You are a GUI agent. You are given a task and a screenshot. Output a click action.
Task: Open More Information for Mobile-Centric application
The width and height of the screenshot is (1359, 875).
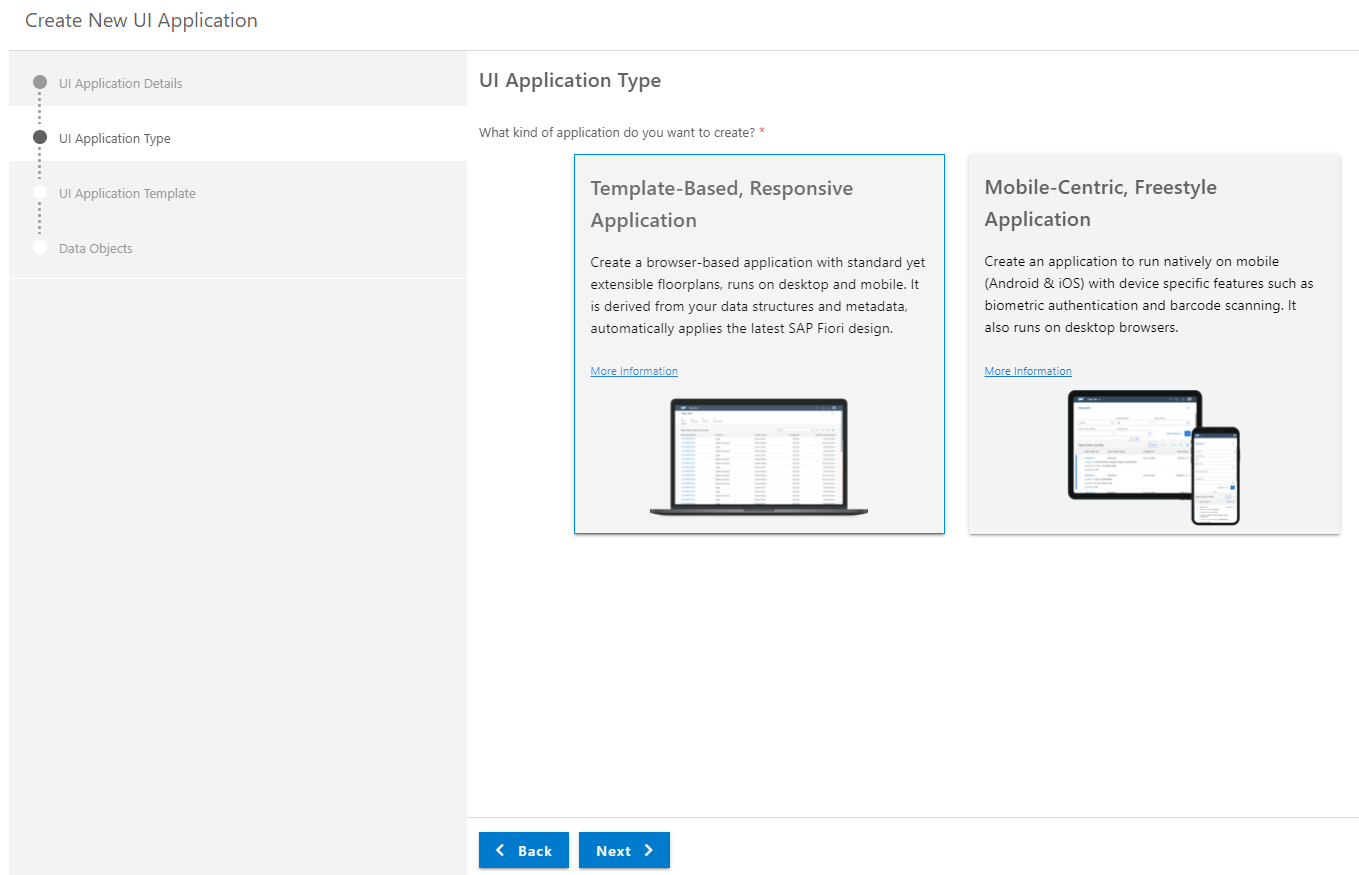pos(1028,371)
